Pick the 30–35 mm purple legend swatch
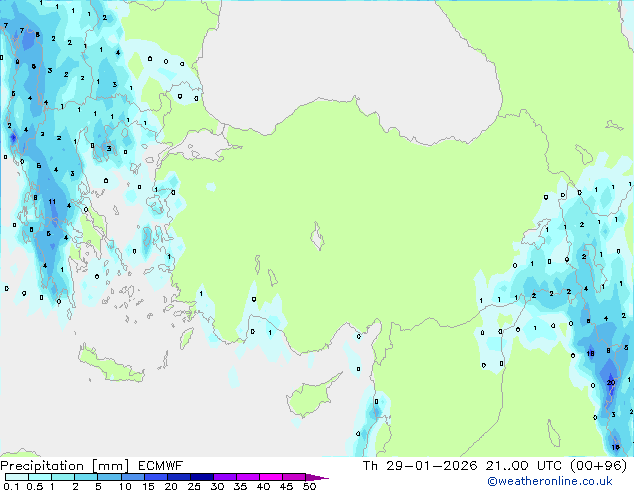 coord(225,477)
